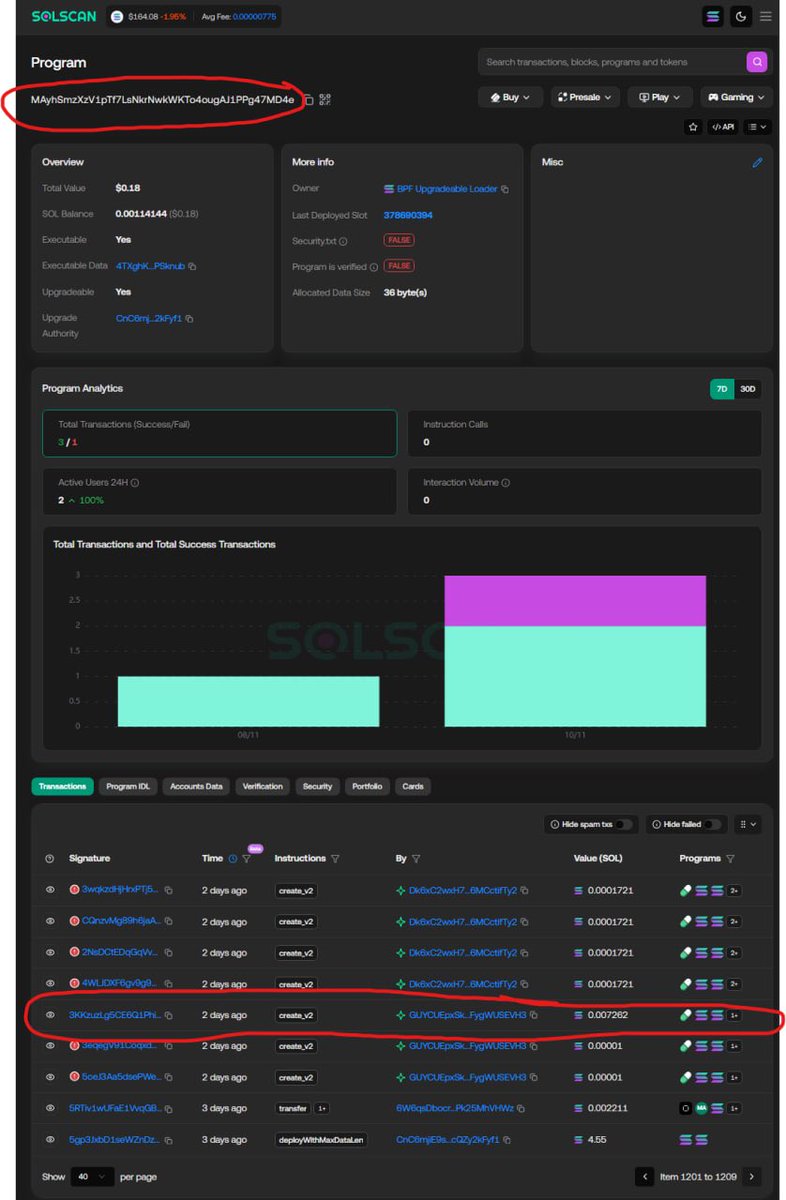Show the Active Users 24H info icon
This screenshot has width=786, height=1200.
[x=135, y=483]
